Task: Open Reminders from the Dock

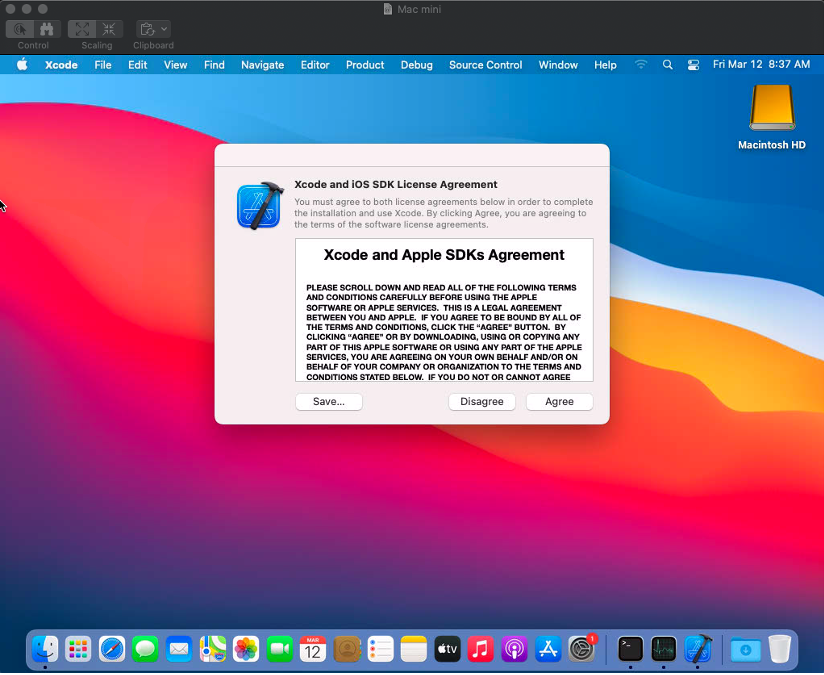Action: point(380,649)
